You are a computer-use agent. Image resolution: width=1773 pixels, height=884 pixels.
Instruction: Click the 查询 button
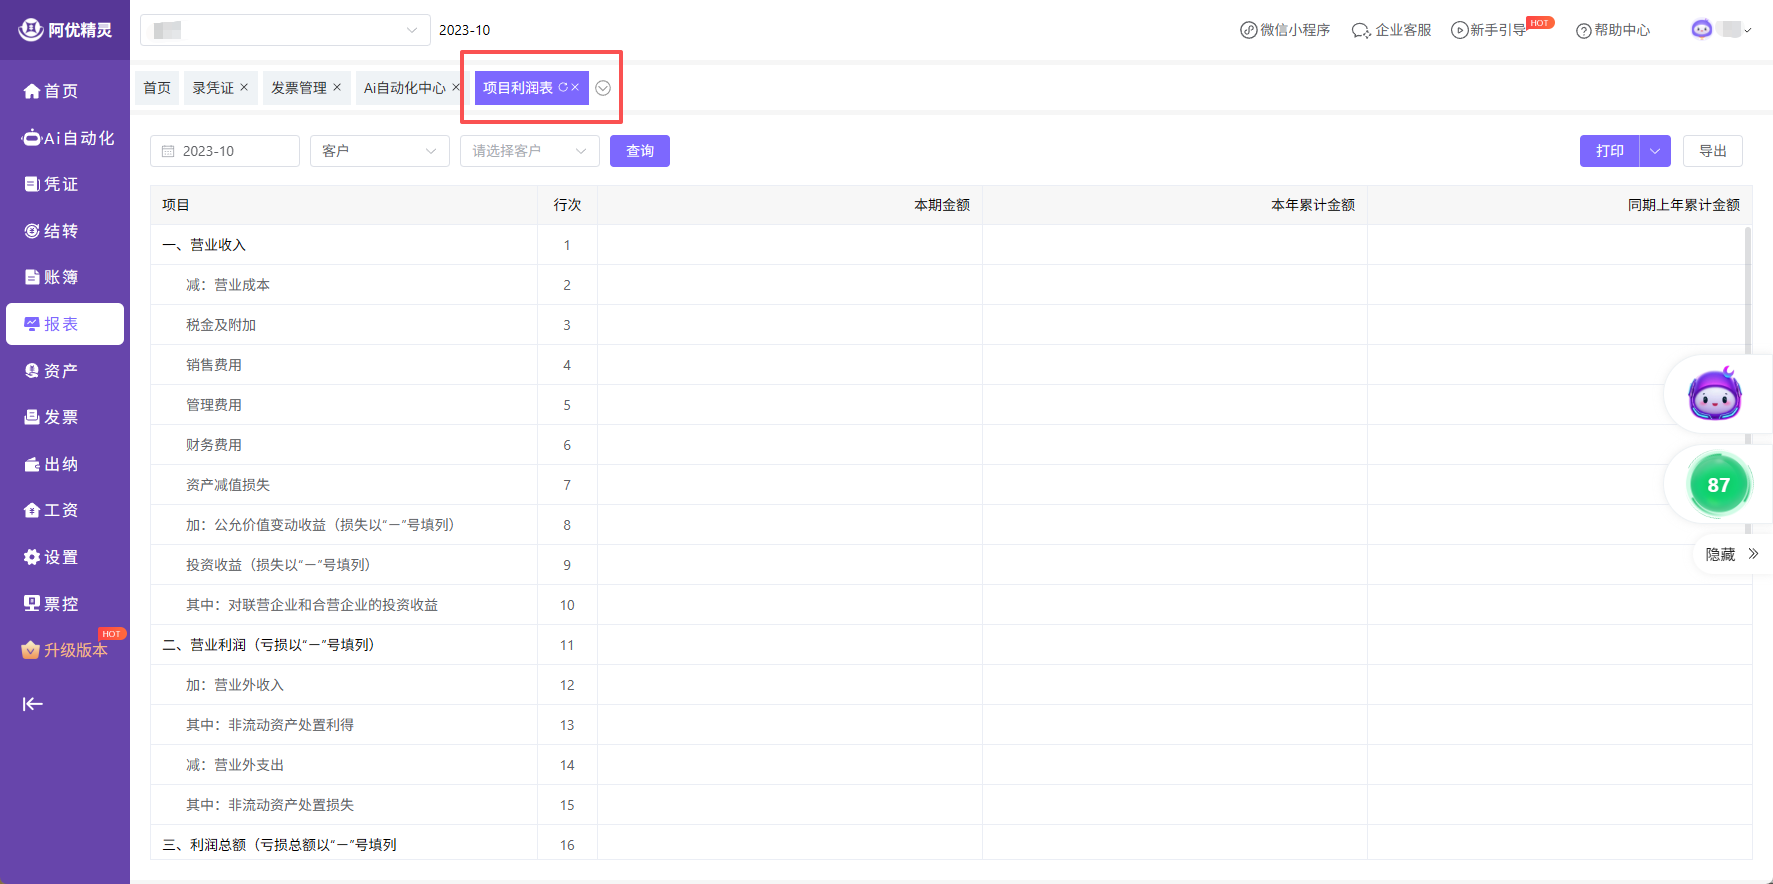click(639, 151)
